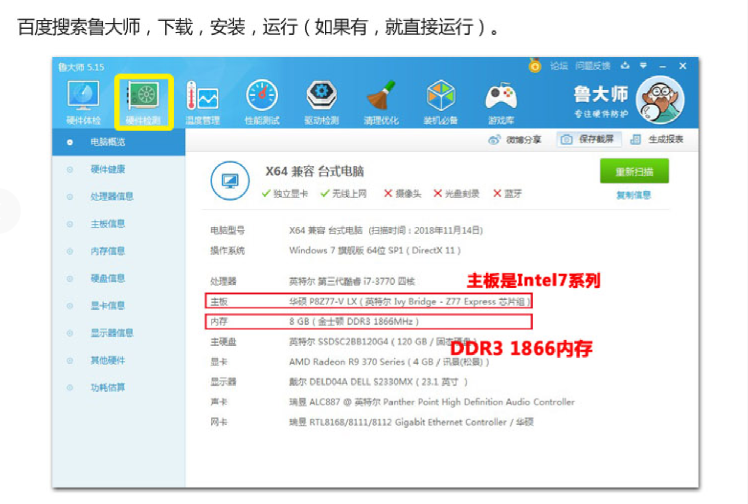
Task: Click 复制信息 copy info link
Action: [x=634, y=195]
